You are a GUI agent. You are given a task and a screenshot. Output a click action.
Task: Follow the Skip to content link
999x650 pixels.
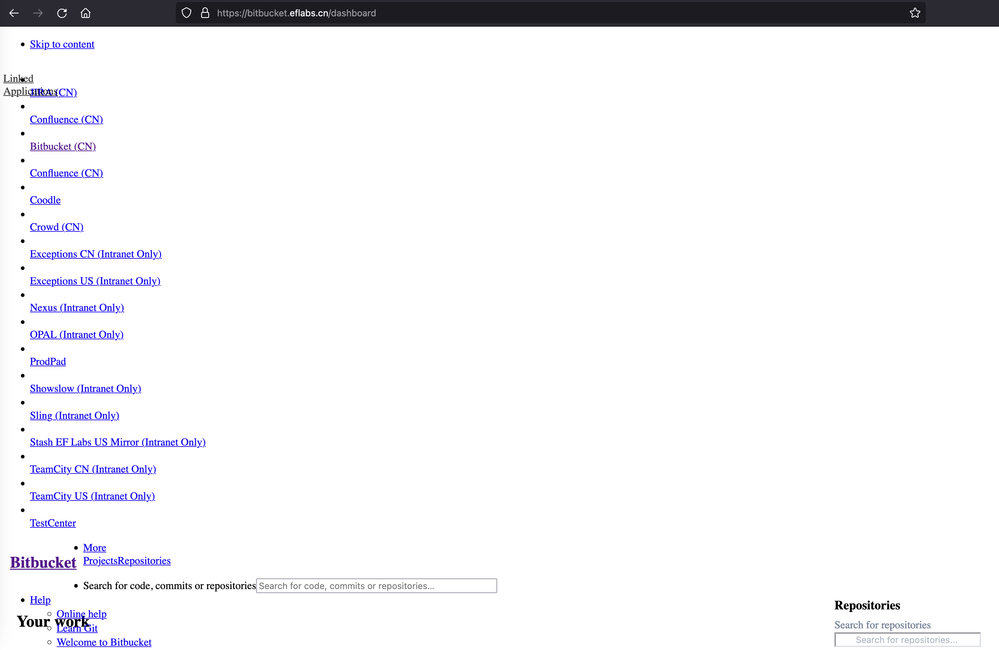[62, 44]
